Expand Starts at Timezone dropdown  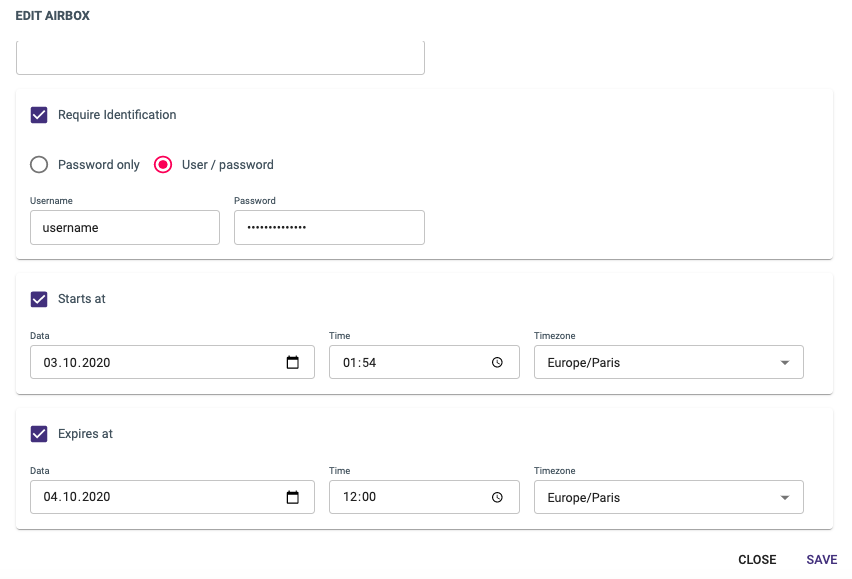[669, 362]
